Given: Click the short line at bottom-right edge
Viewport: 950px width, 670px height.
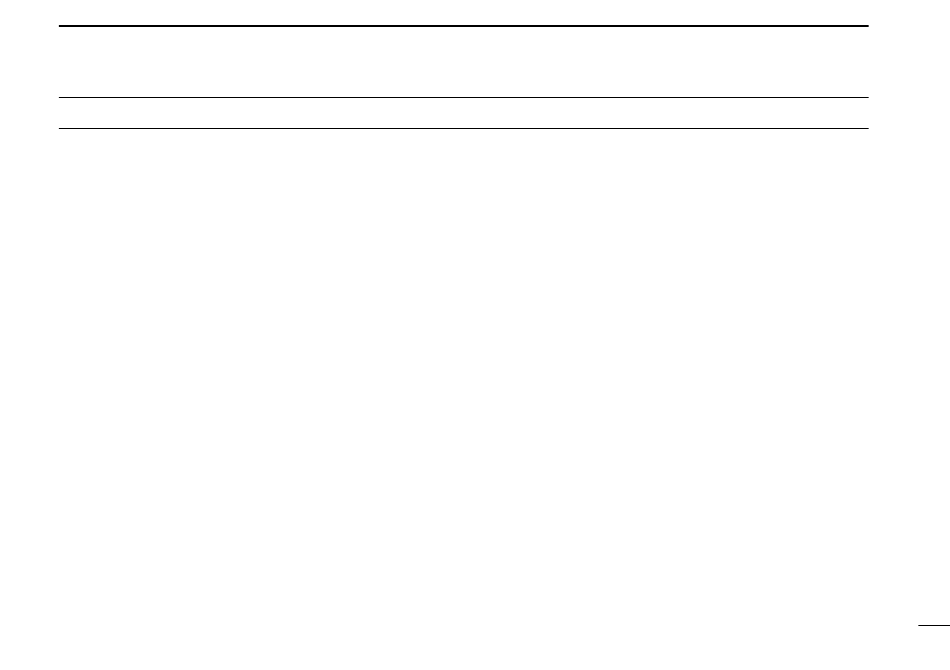Looking at the screenshot, I should (x=934, y=625).
